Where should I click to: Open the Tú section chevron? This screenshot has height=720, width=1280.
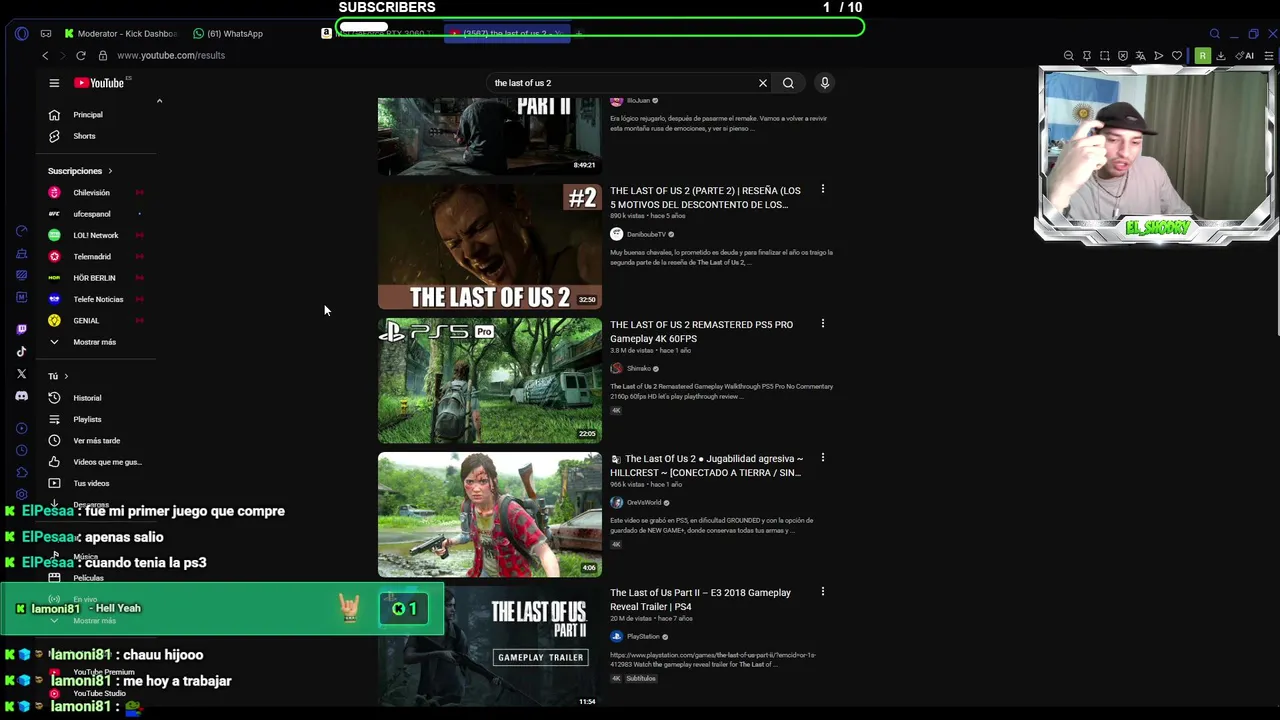(66, 376)
